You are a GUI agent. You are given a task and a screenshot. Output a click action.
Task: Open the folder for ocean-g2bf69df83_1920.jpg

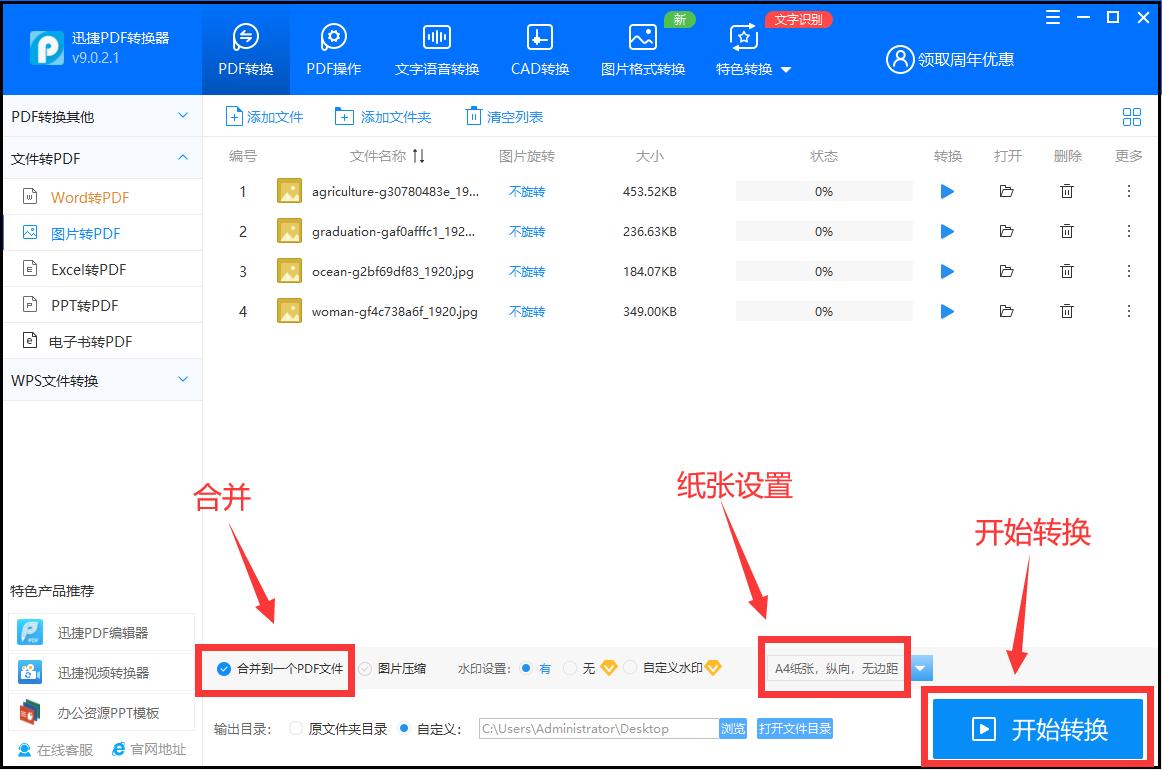(x=1007, y=271)
